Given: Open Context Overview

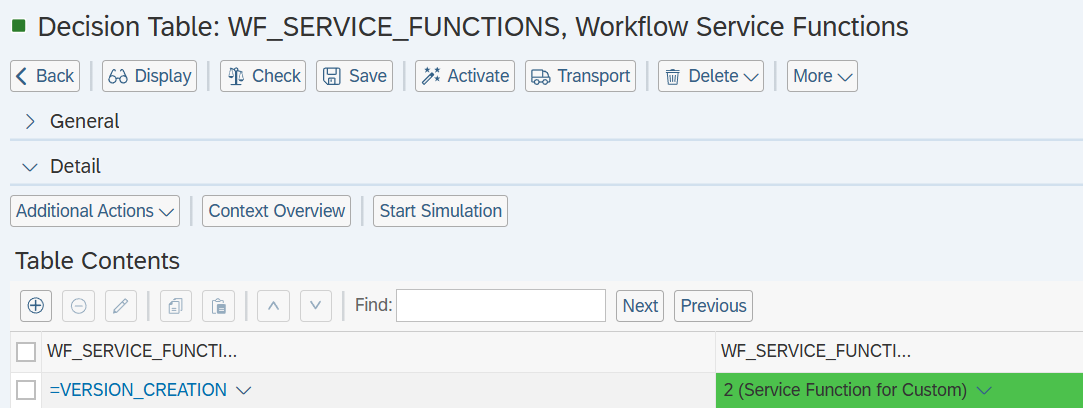Looking at the screenshot, I should (276, 211).
